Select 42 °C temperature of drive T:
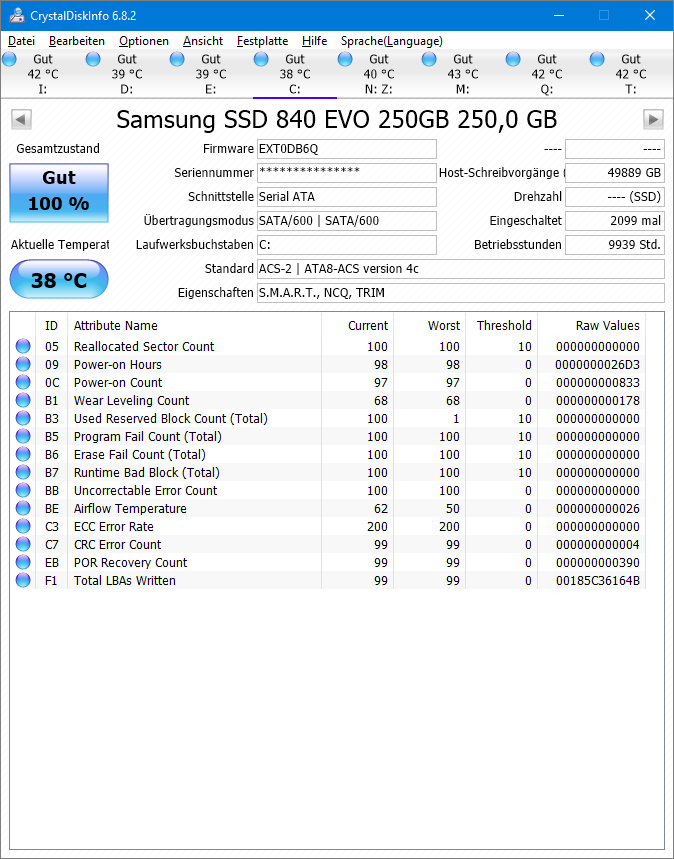The height and width of the screenshot is (859, 674). coord(631,74)
